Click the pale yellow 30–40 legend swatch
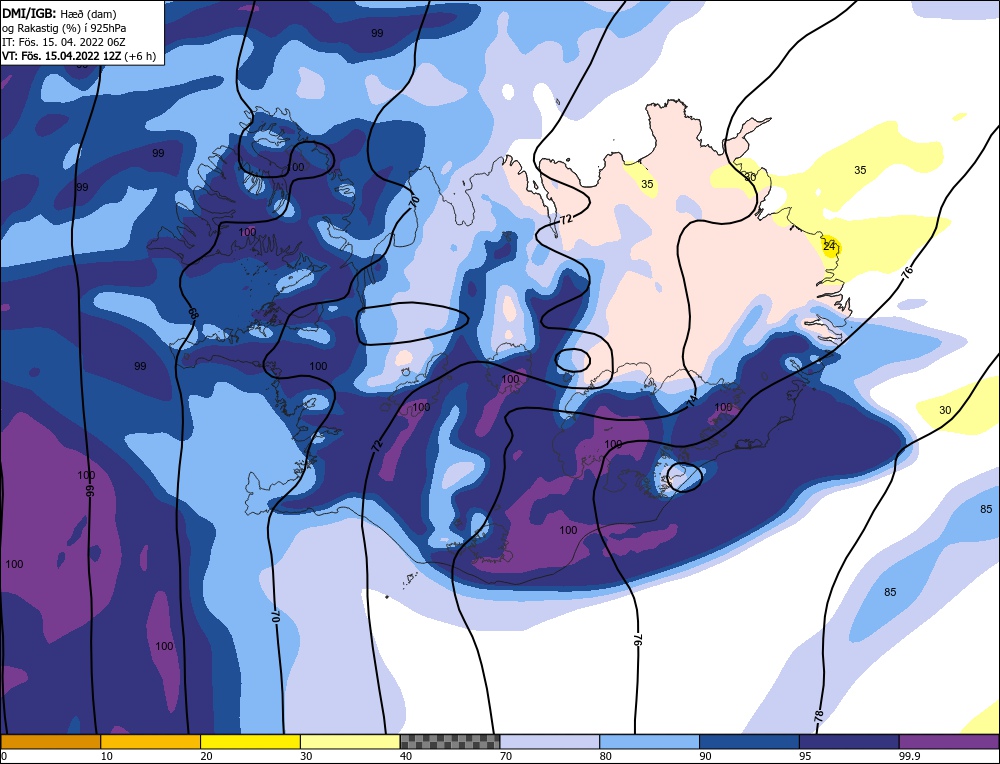This screenshot has height=764, width=1000. tap(350, 741)
